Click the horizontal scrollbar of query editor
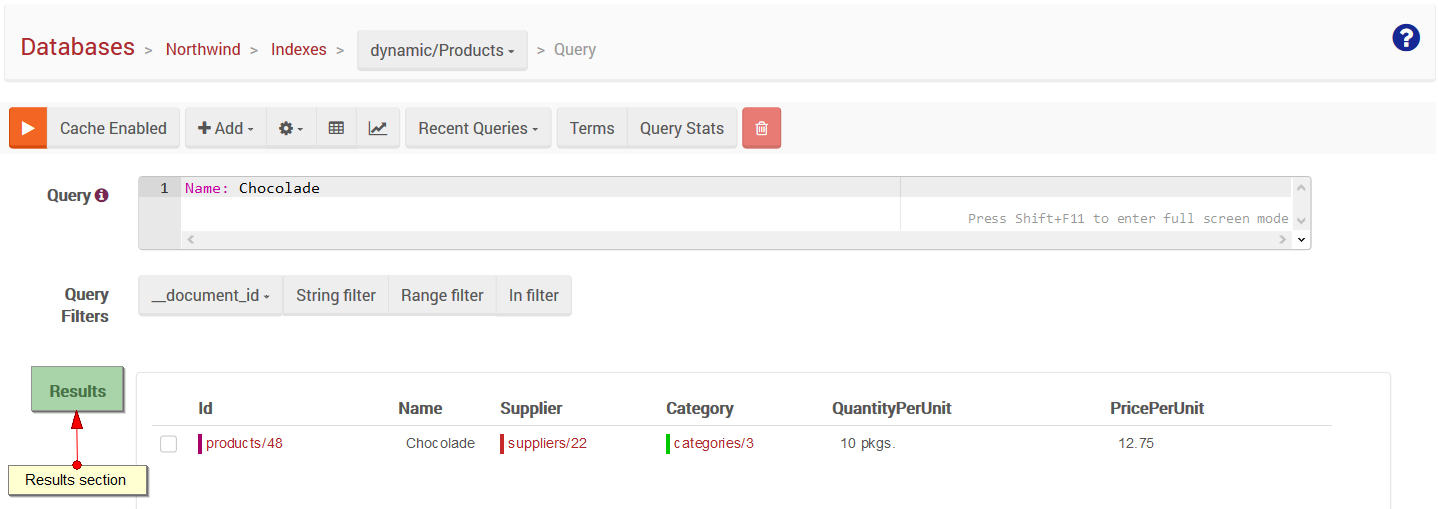 pyautogui.click(x=735, y=240)
